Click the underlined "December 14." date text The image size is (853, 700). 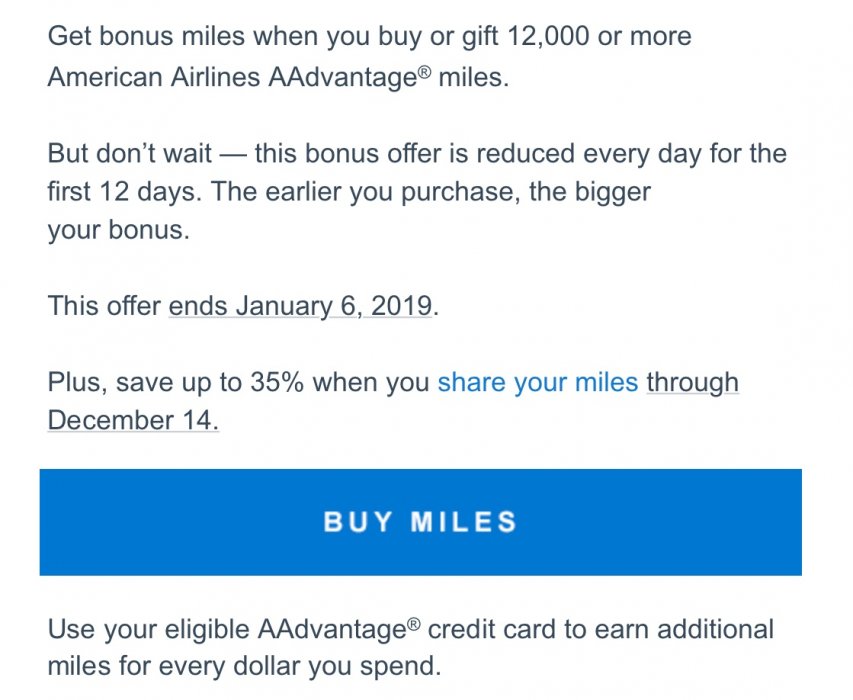(133, 420)
